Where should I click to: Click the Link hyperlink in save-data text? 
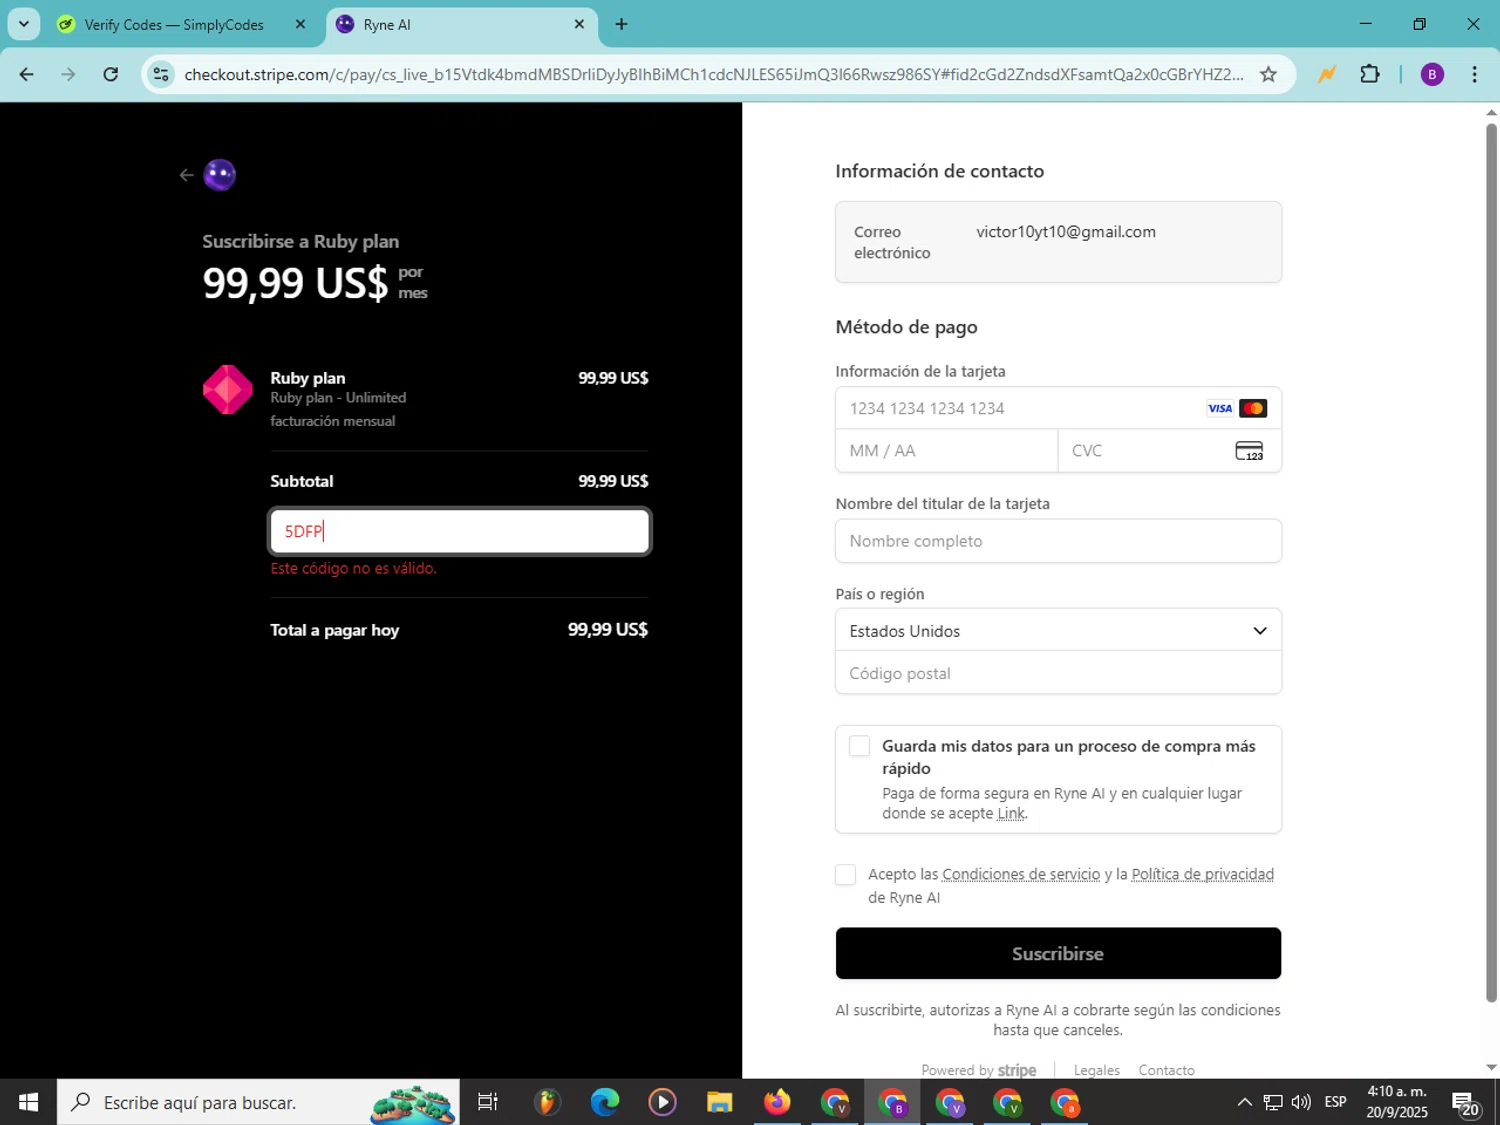pyautogui.click(x=1011, y=814)
